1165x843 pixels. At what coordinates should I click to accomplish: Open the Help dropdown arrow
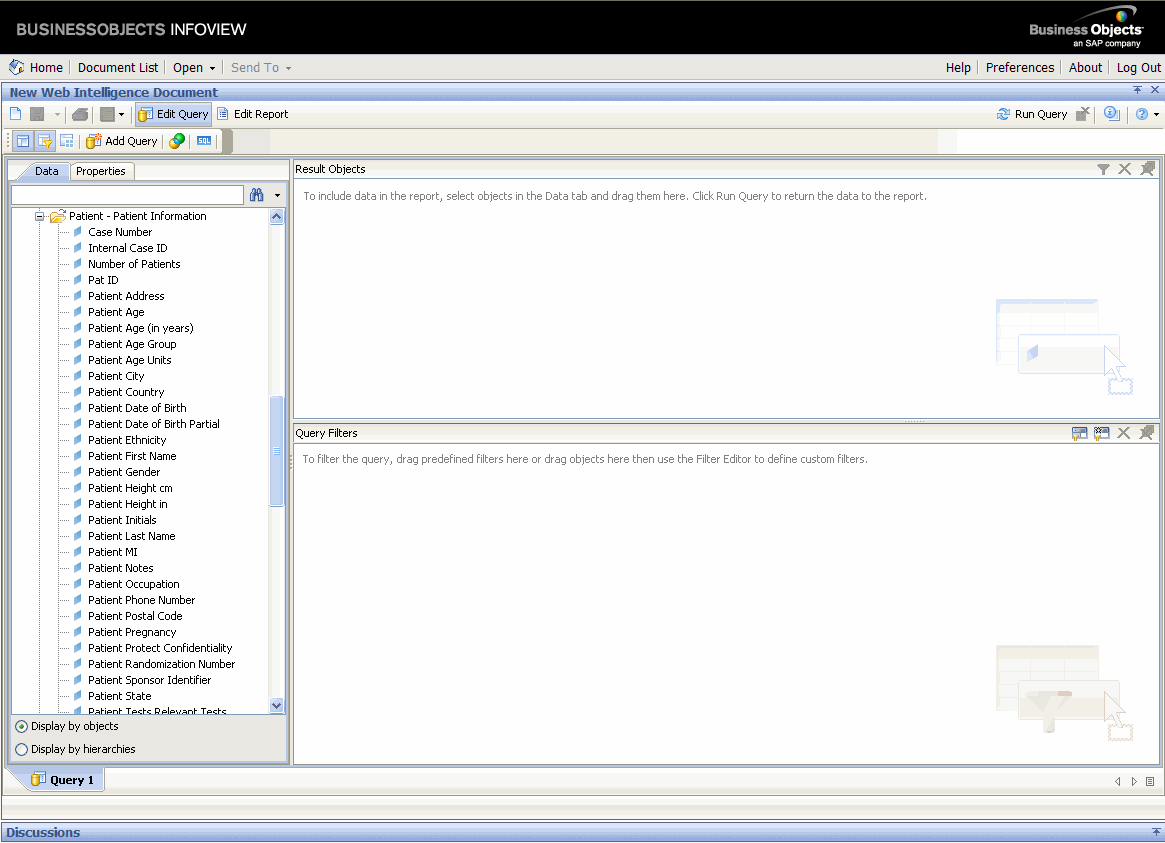tap(1156, 114)
